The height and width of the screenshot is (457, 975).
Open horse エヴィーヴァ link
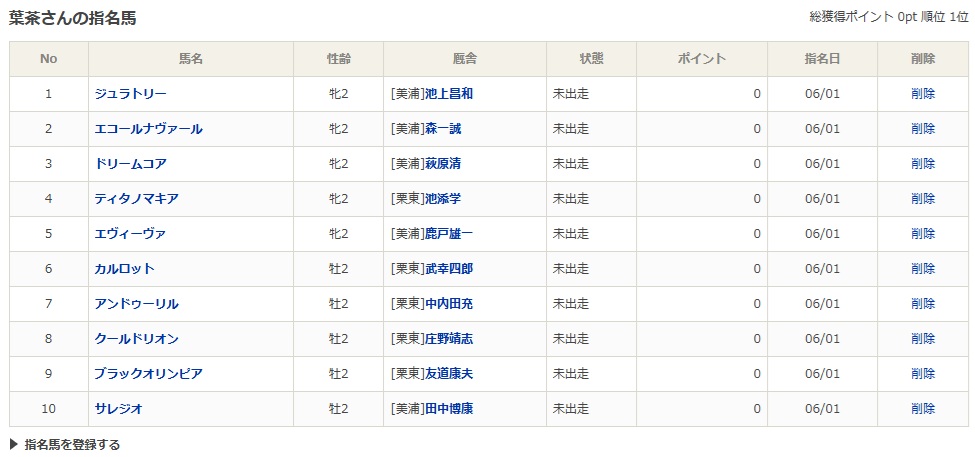coord(131,234)
